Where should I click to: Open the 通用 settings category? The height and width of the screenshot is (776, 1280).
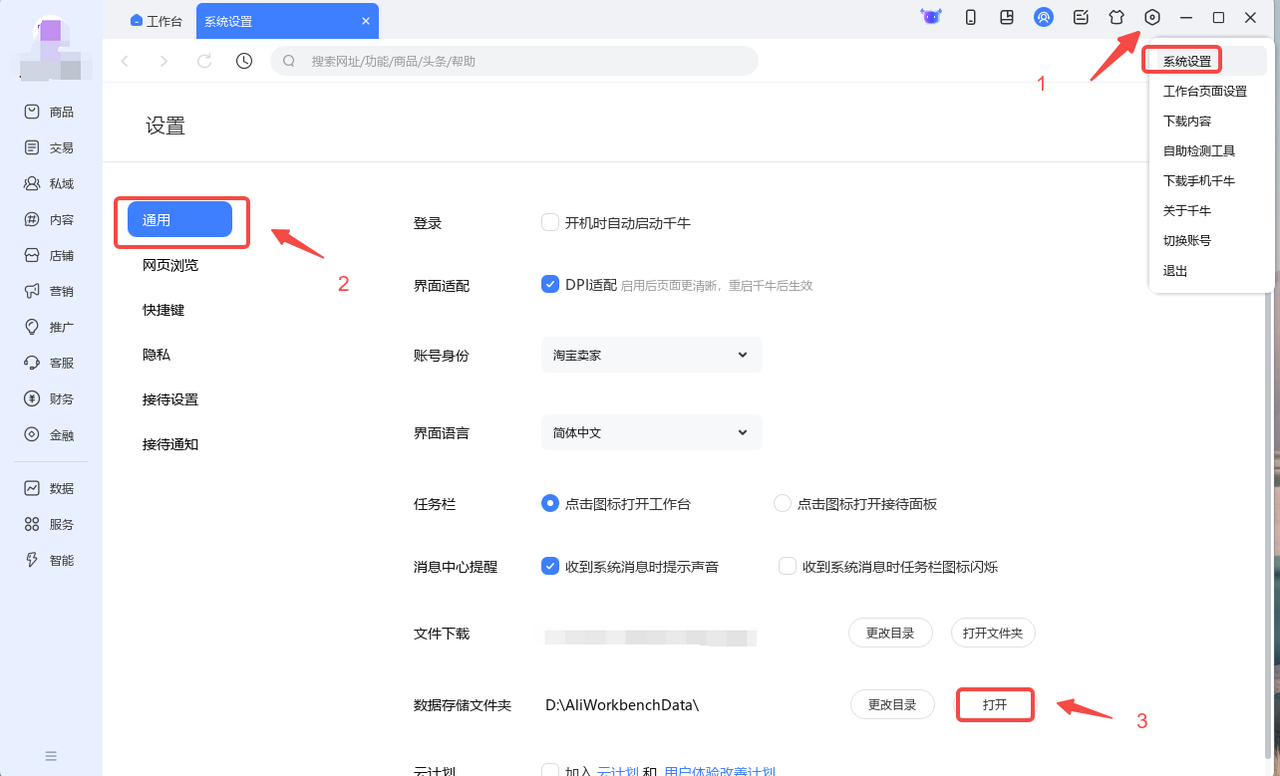(x=180, y=220)
